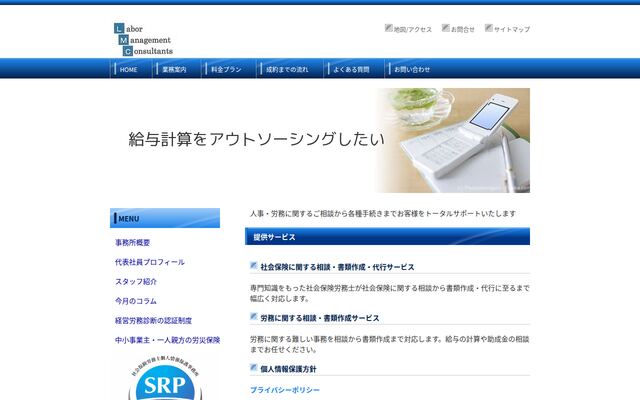The height and width of the screenshot is (400, 640).
Task: Open 事務所概要 in side menu
Action: 133,242
